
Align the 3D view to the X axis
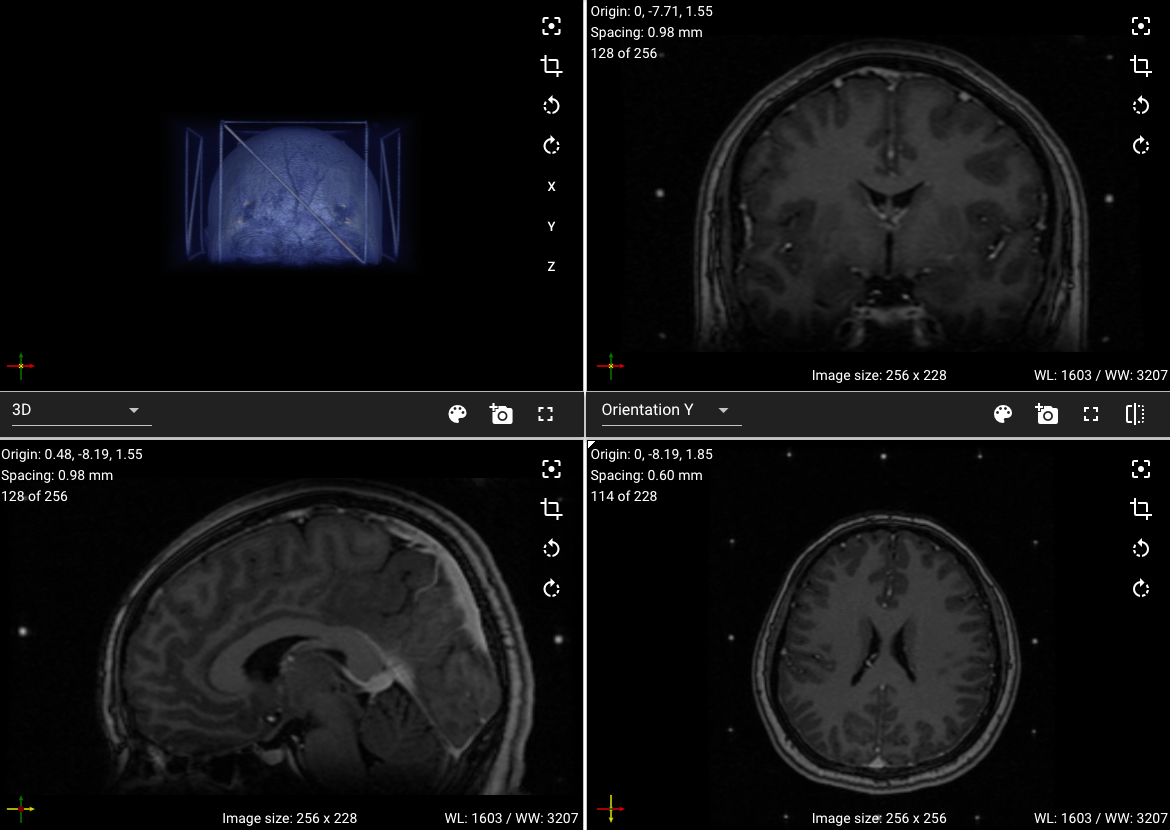tap(551, 186)
